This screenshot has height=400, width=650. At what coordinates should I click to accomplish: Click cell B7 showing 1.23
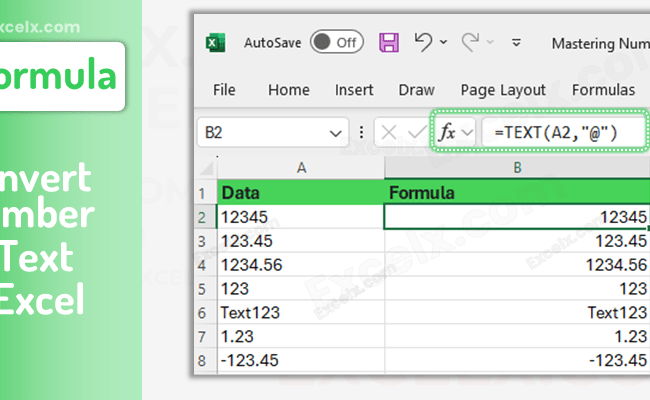[x=517, y=337]
